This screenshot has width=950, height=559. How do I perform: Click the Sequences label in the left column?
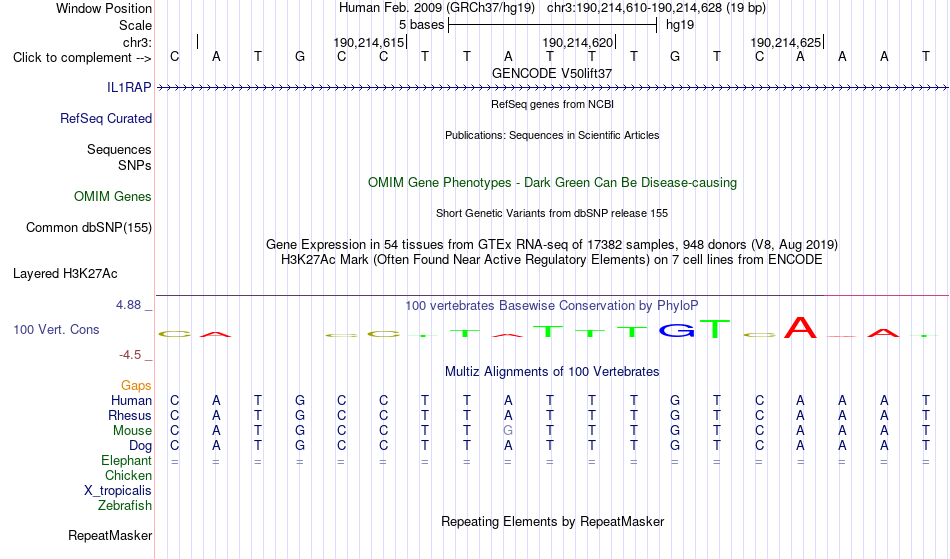(x=119, y=149)
